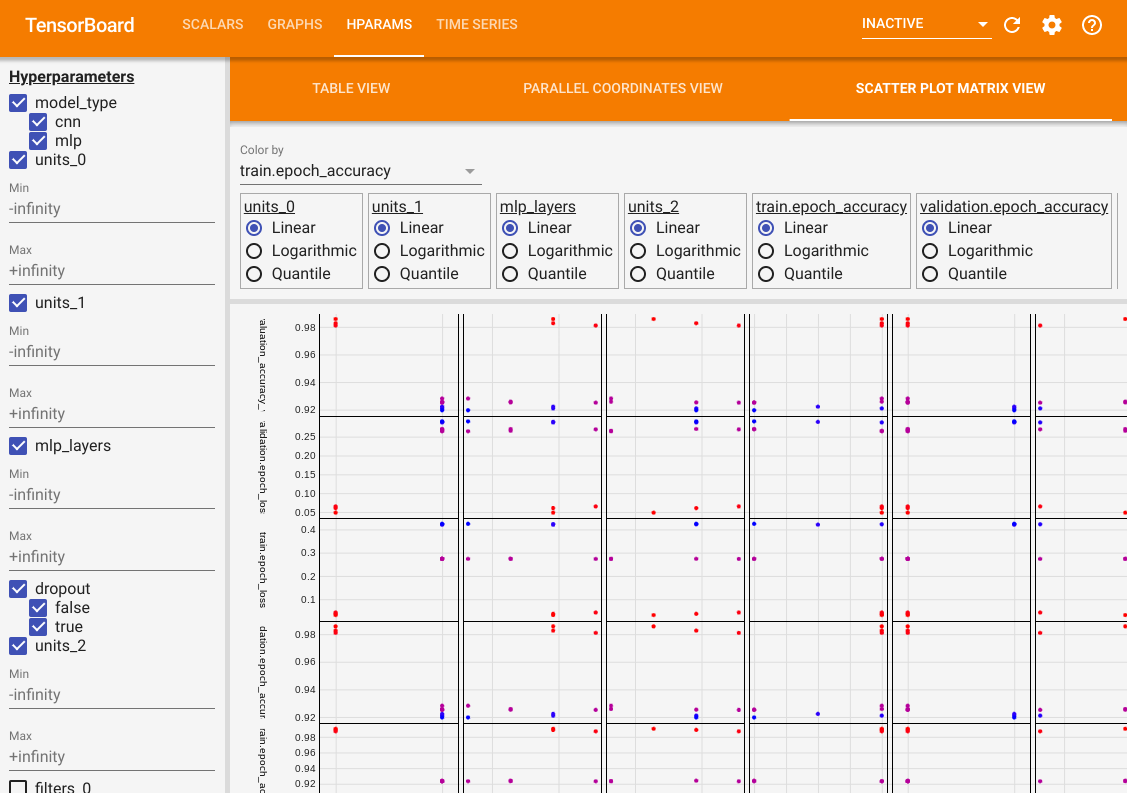Uncheck the model_type checkbox
Viewport: 1127px width, 795px height.
click(x=19, y=103)
